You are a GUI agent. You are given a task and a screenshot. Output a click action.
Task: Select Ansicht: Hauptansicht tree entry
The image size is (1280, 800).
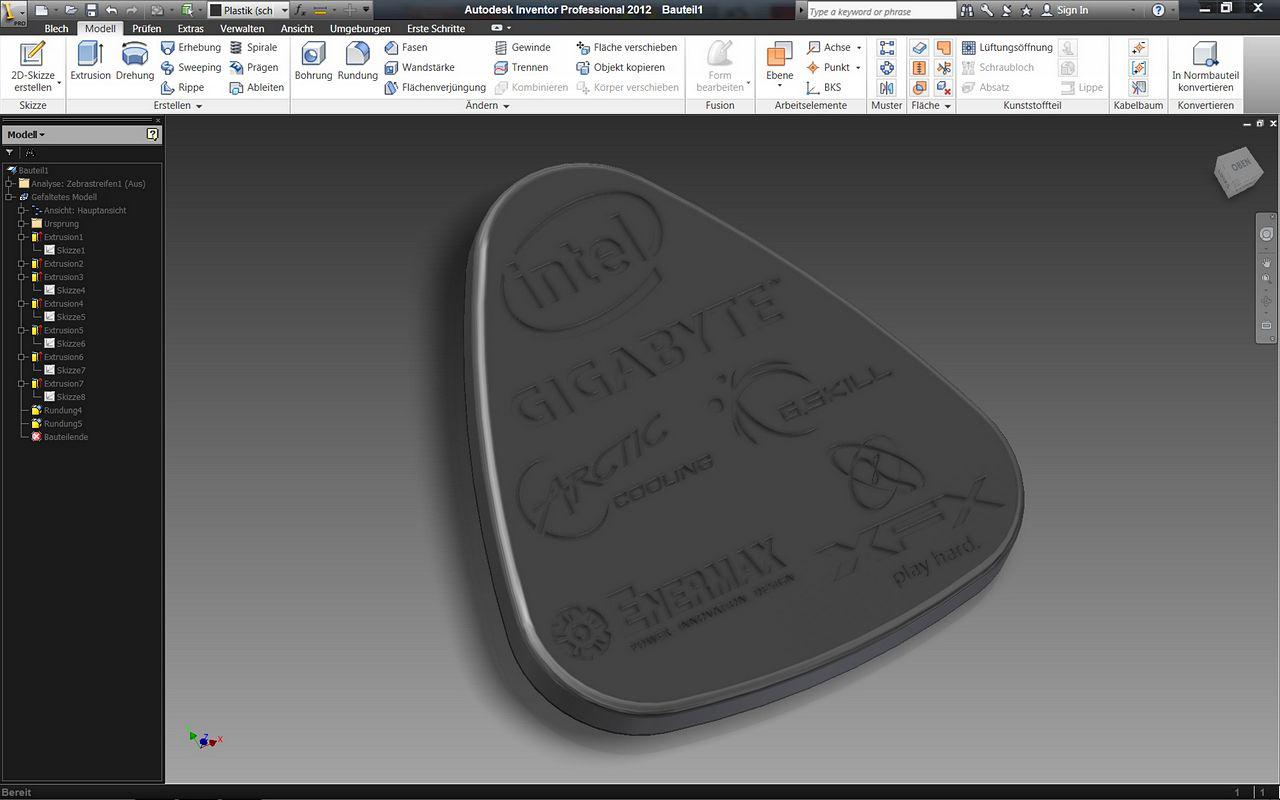78,211
